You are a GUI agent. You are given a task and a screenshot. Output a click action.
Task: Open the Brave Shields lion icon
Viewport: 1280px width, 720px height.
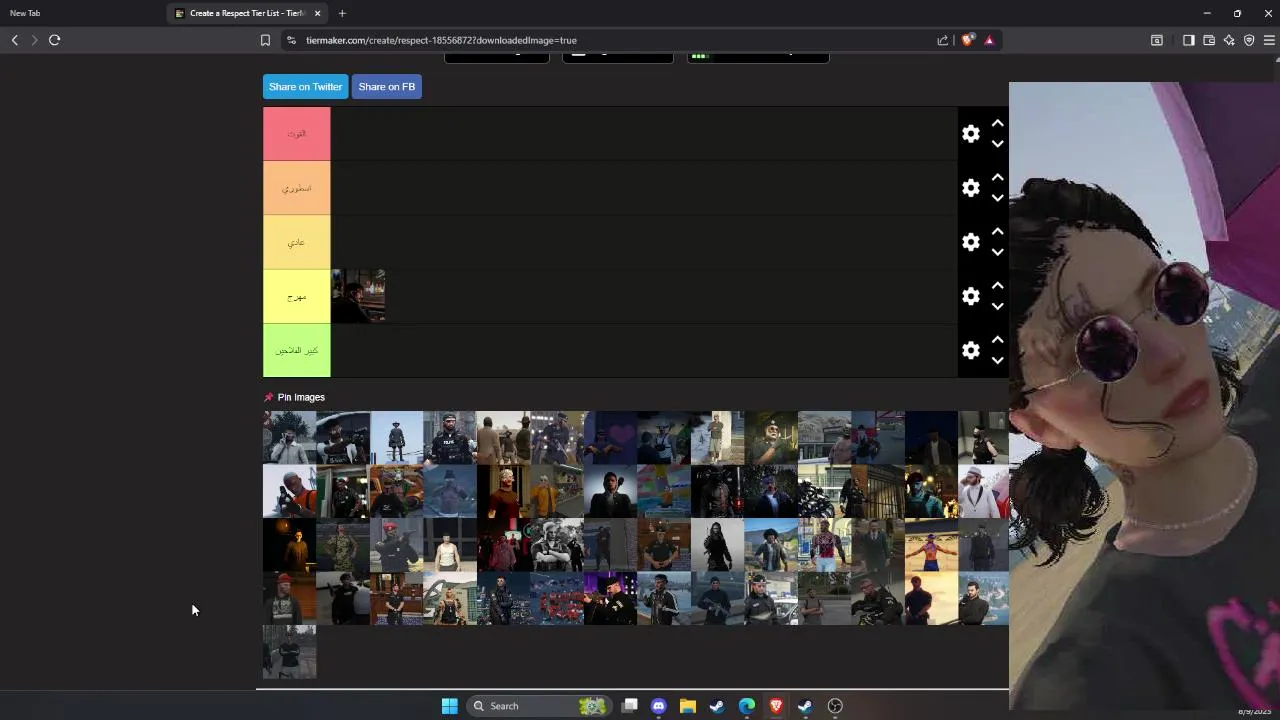tap(967, 40)
